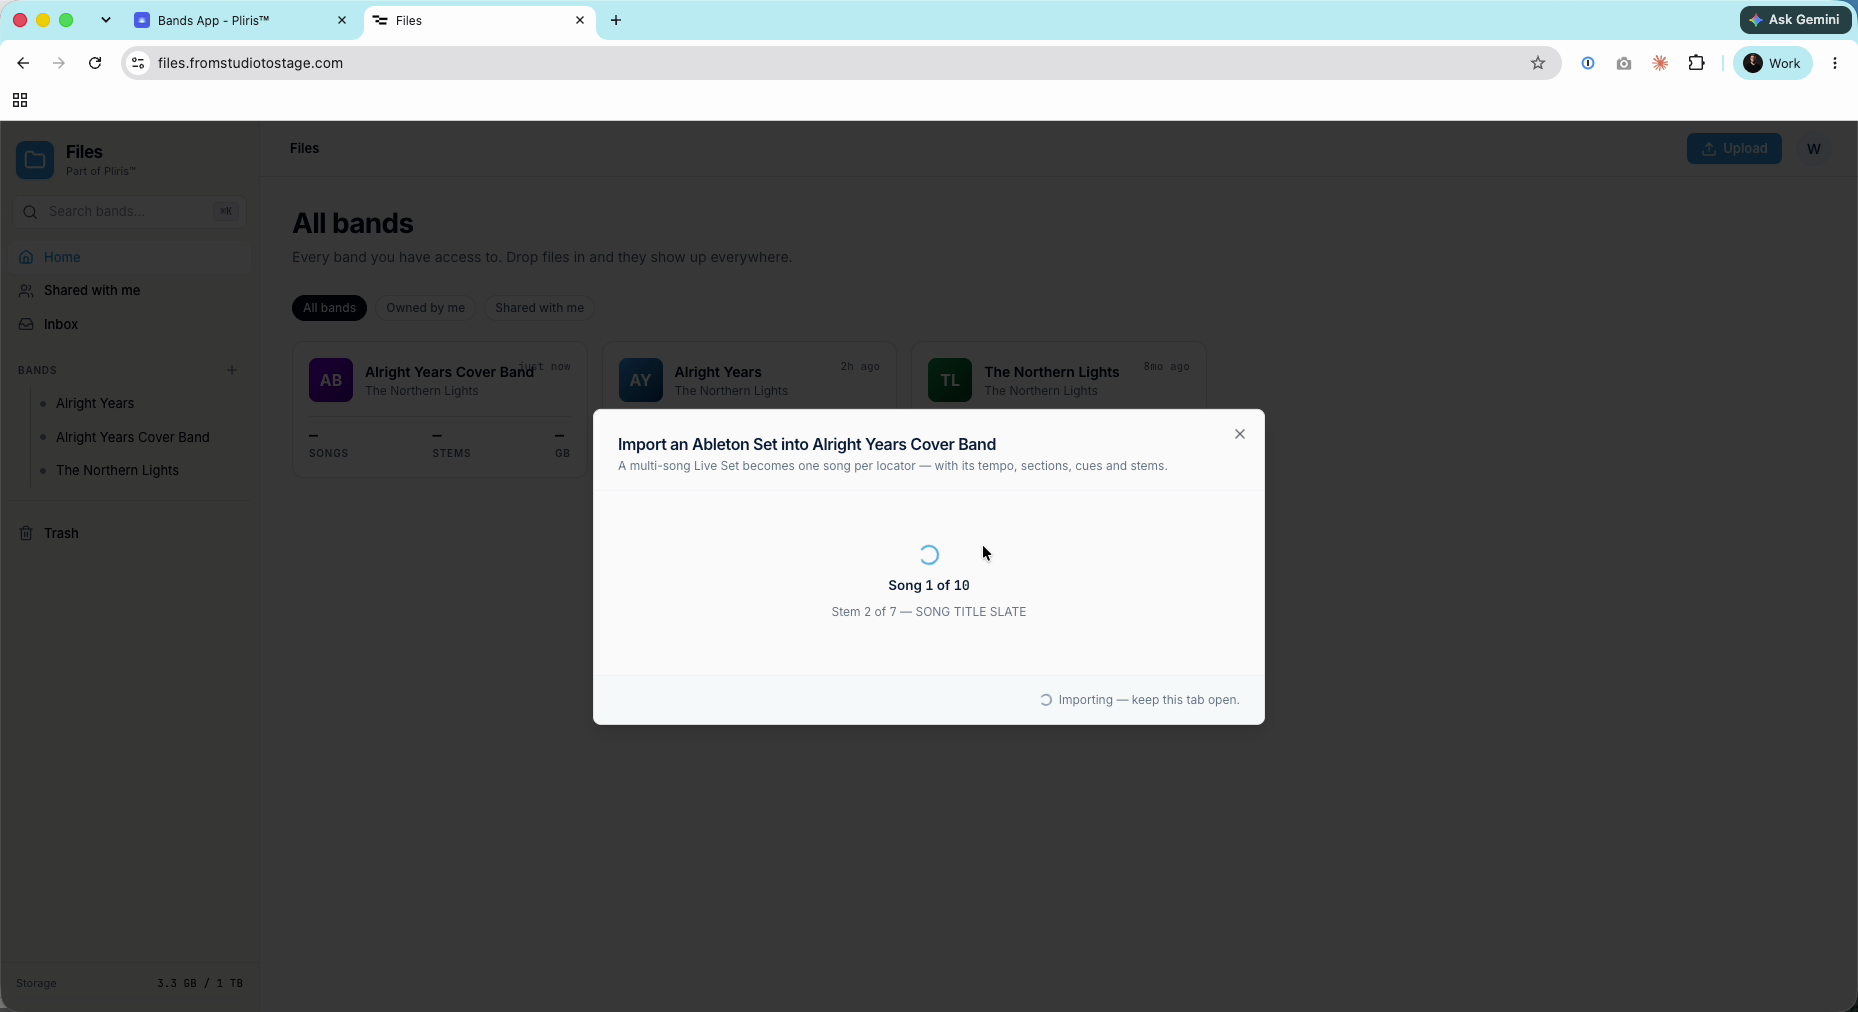Click the Upload button
The image size is (1858, 1012).
click(x=1734, y=148)
